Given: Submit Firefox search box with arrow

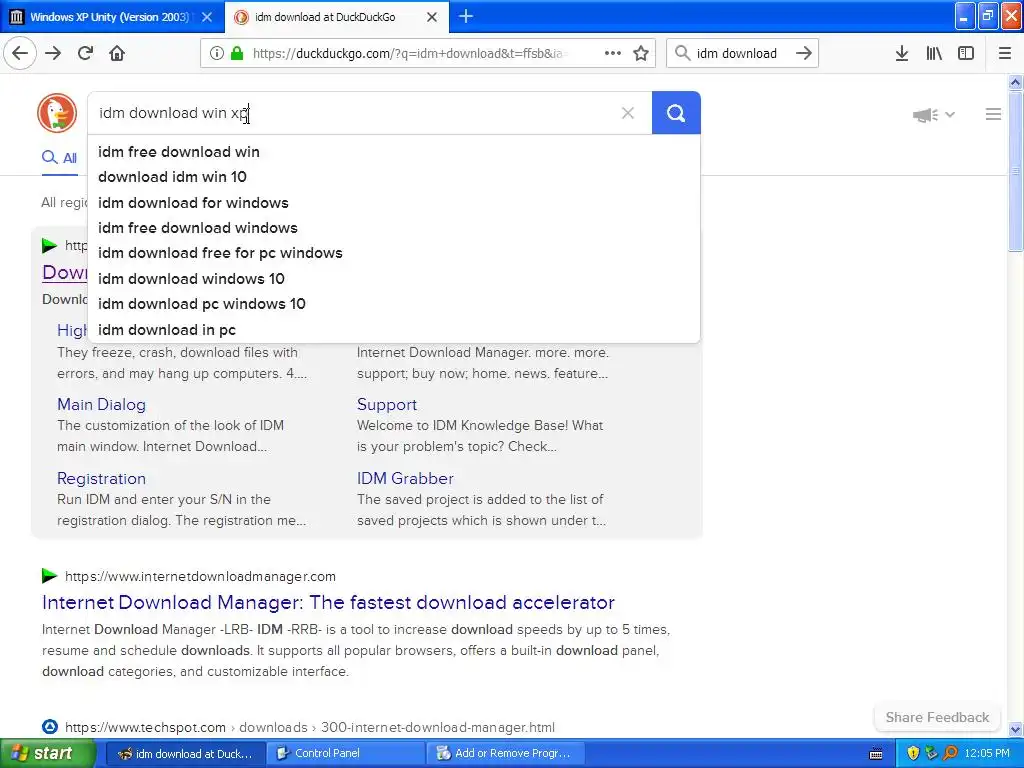Looking at the screenshot, I should click(804, 53).
